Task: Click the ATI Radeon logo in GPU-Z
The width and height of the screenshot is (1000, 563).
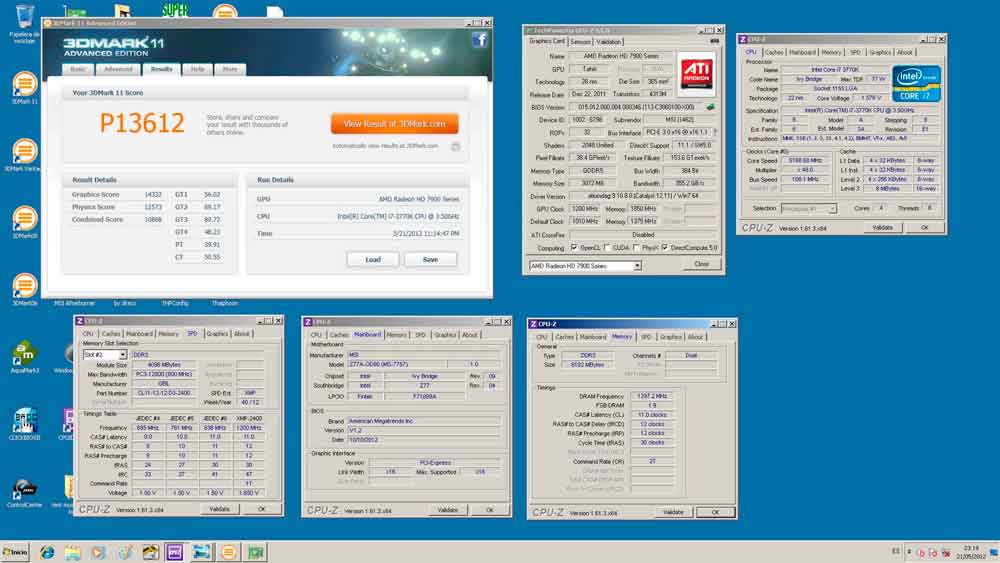Action: [x=696, y=74]
